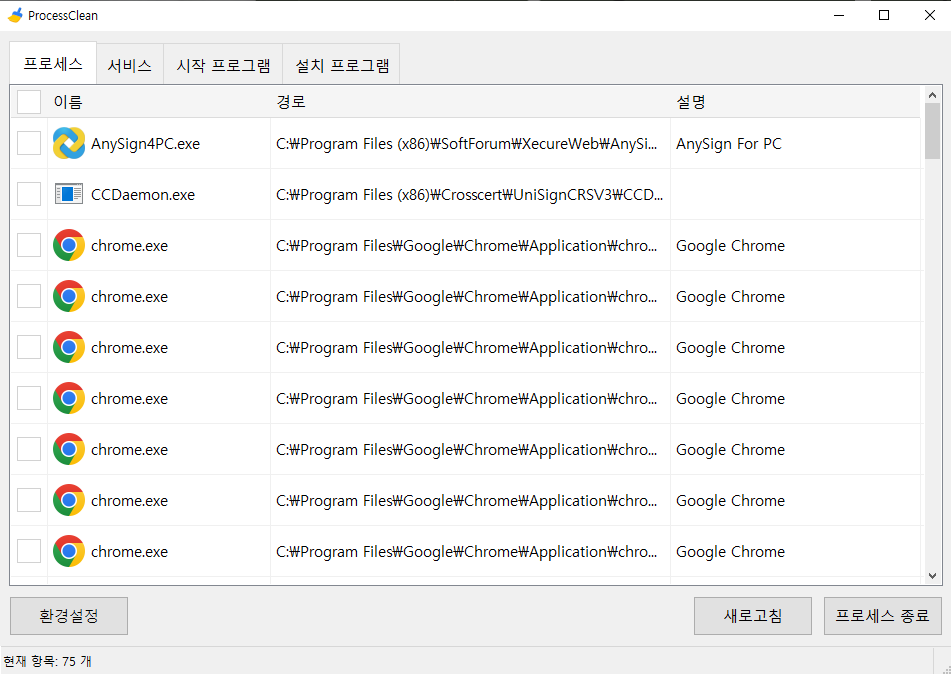
Task: Open the 시작 프로그램 tab
Action: pos(223,65)
